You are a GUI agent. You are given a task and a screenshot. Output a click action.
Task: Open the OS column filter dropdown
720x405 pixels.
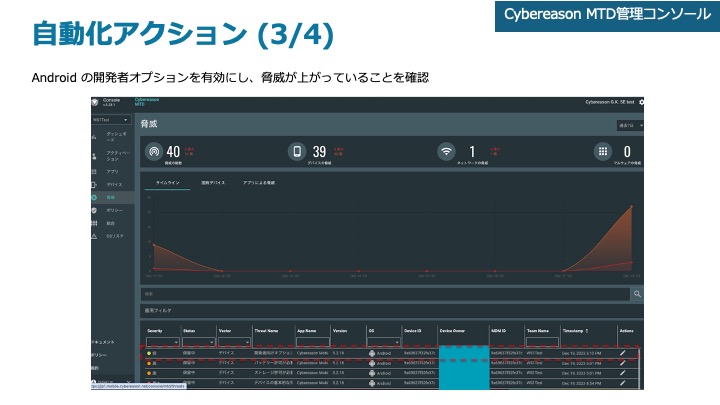click(x=384, y=342)
